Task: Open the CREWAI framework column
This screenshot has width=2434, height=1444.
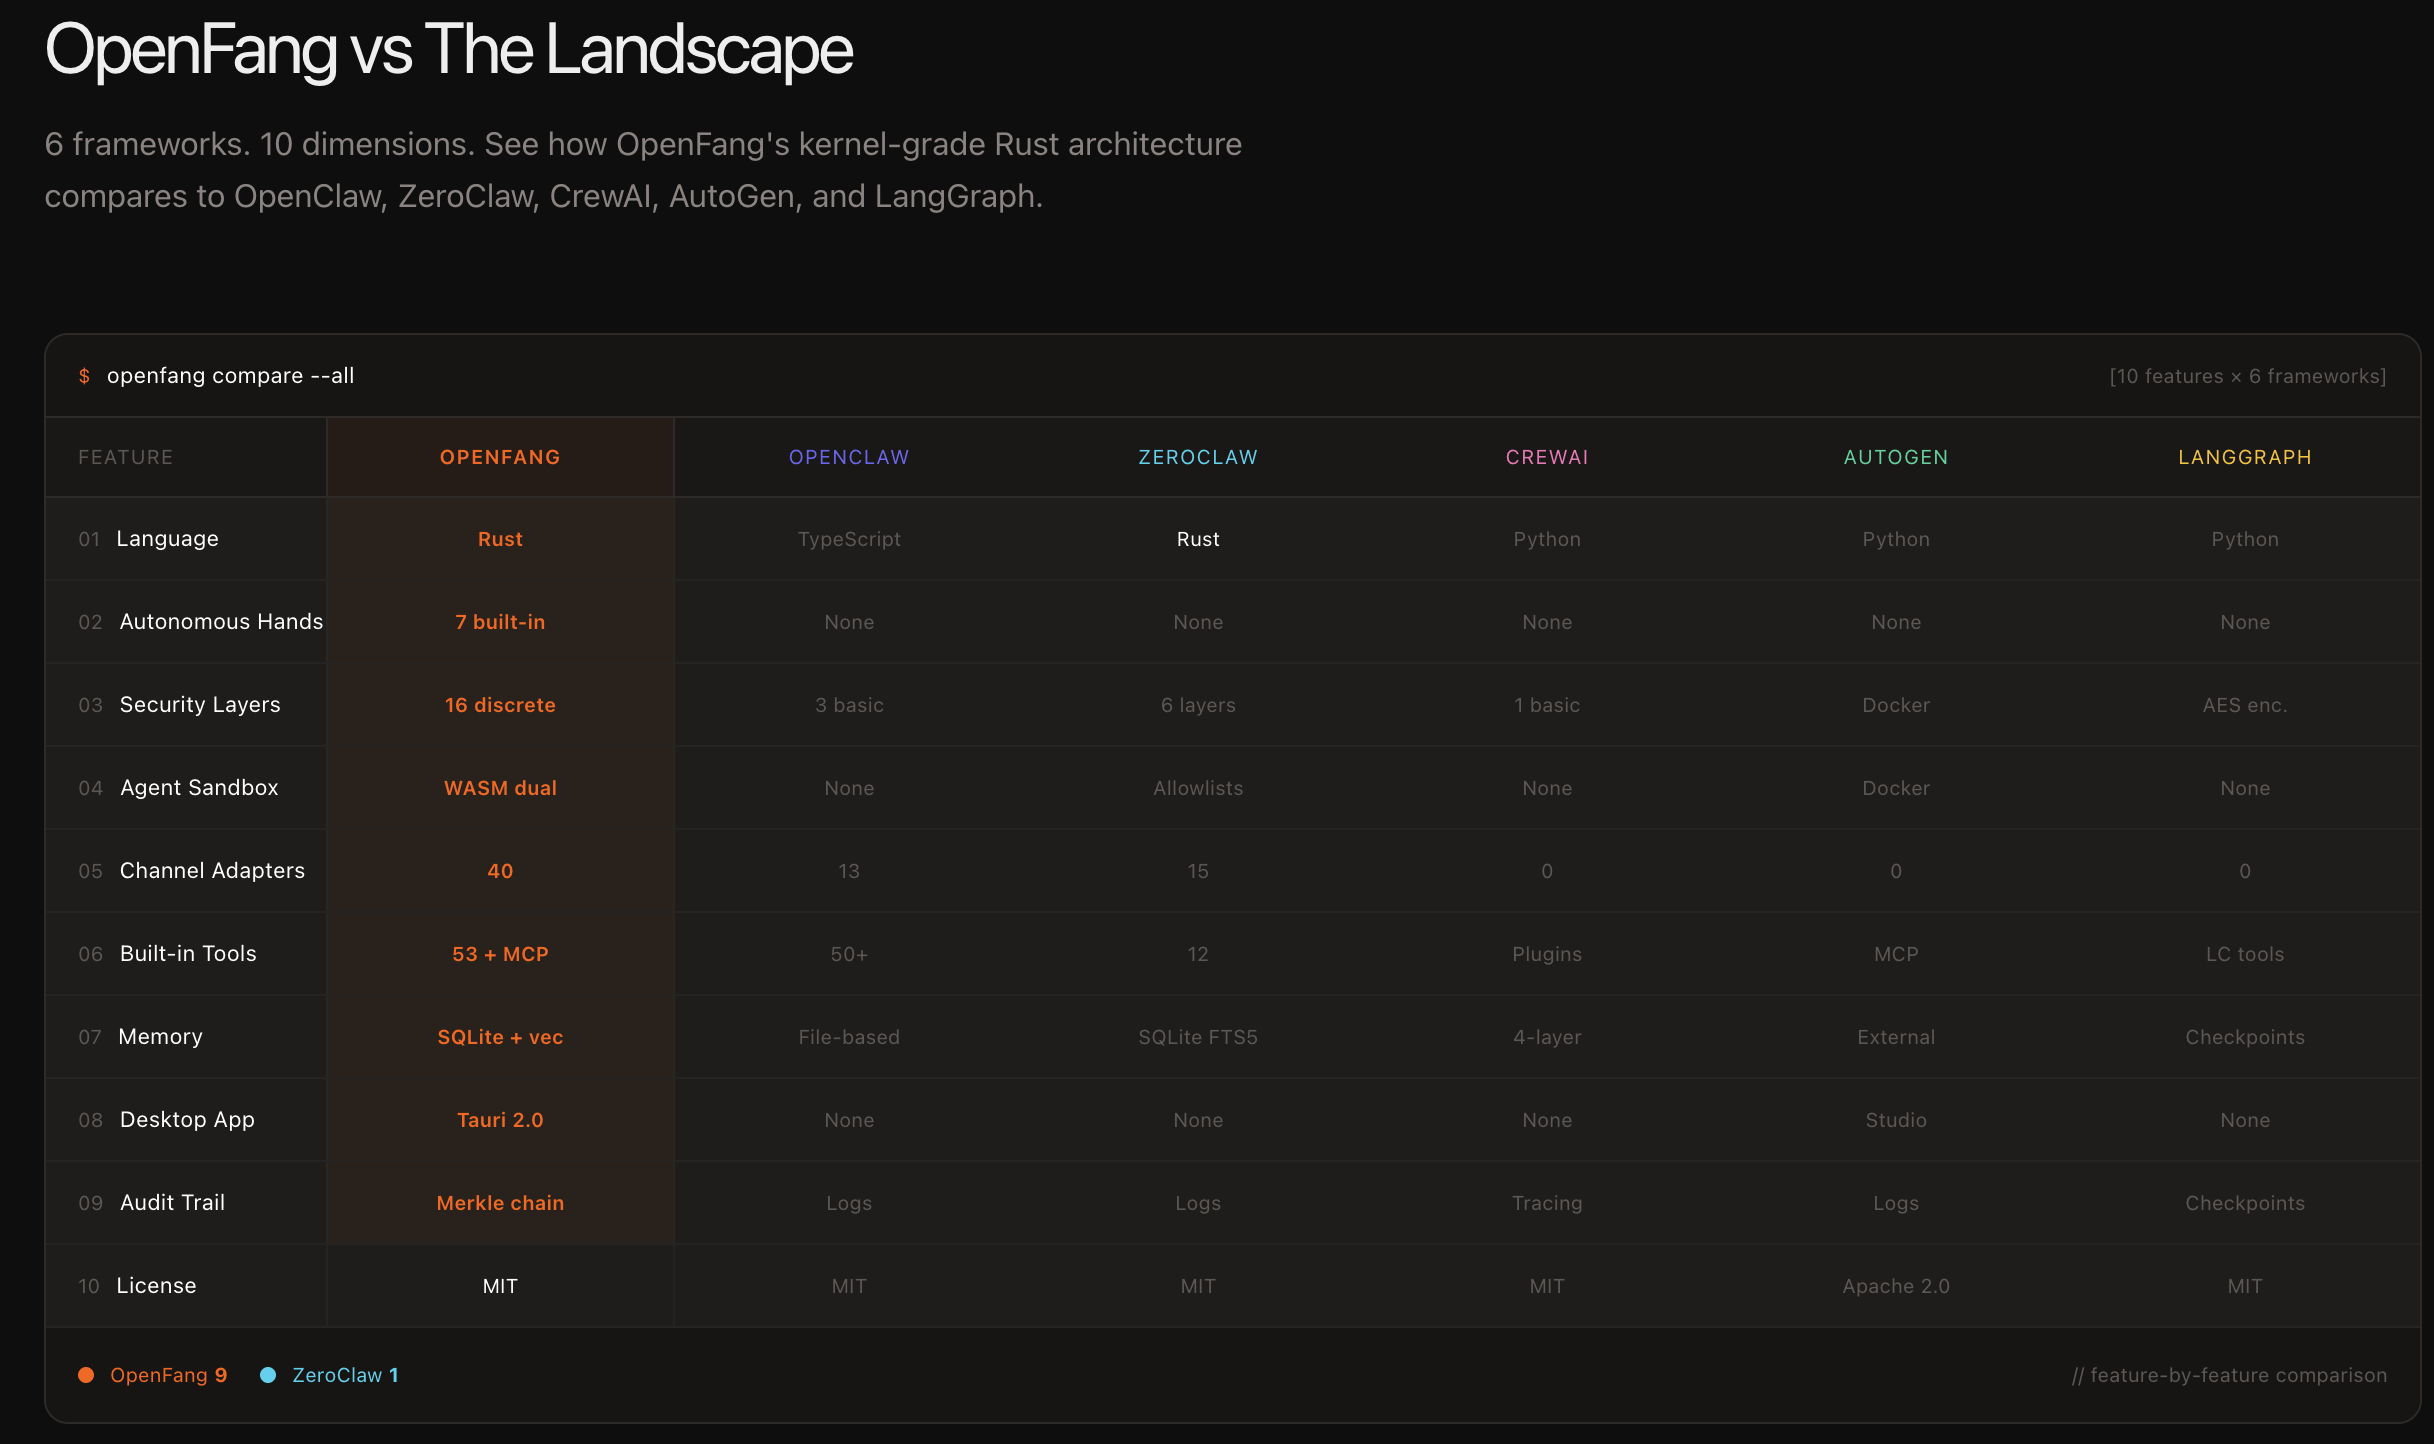Action: [1546, 456]
